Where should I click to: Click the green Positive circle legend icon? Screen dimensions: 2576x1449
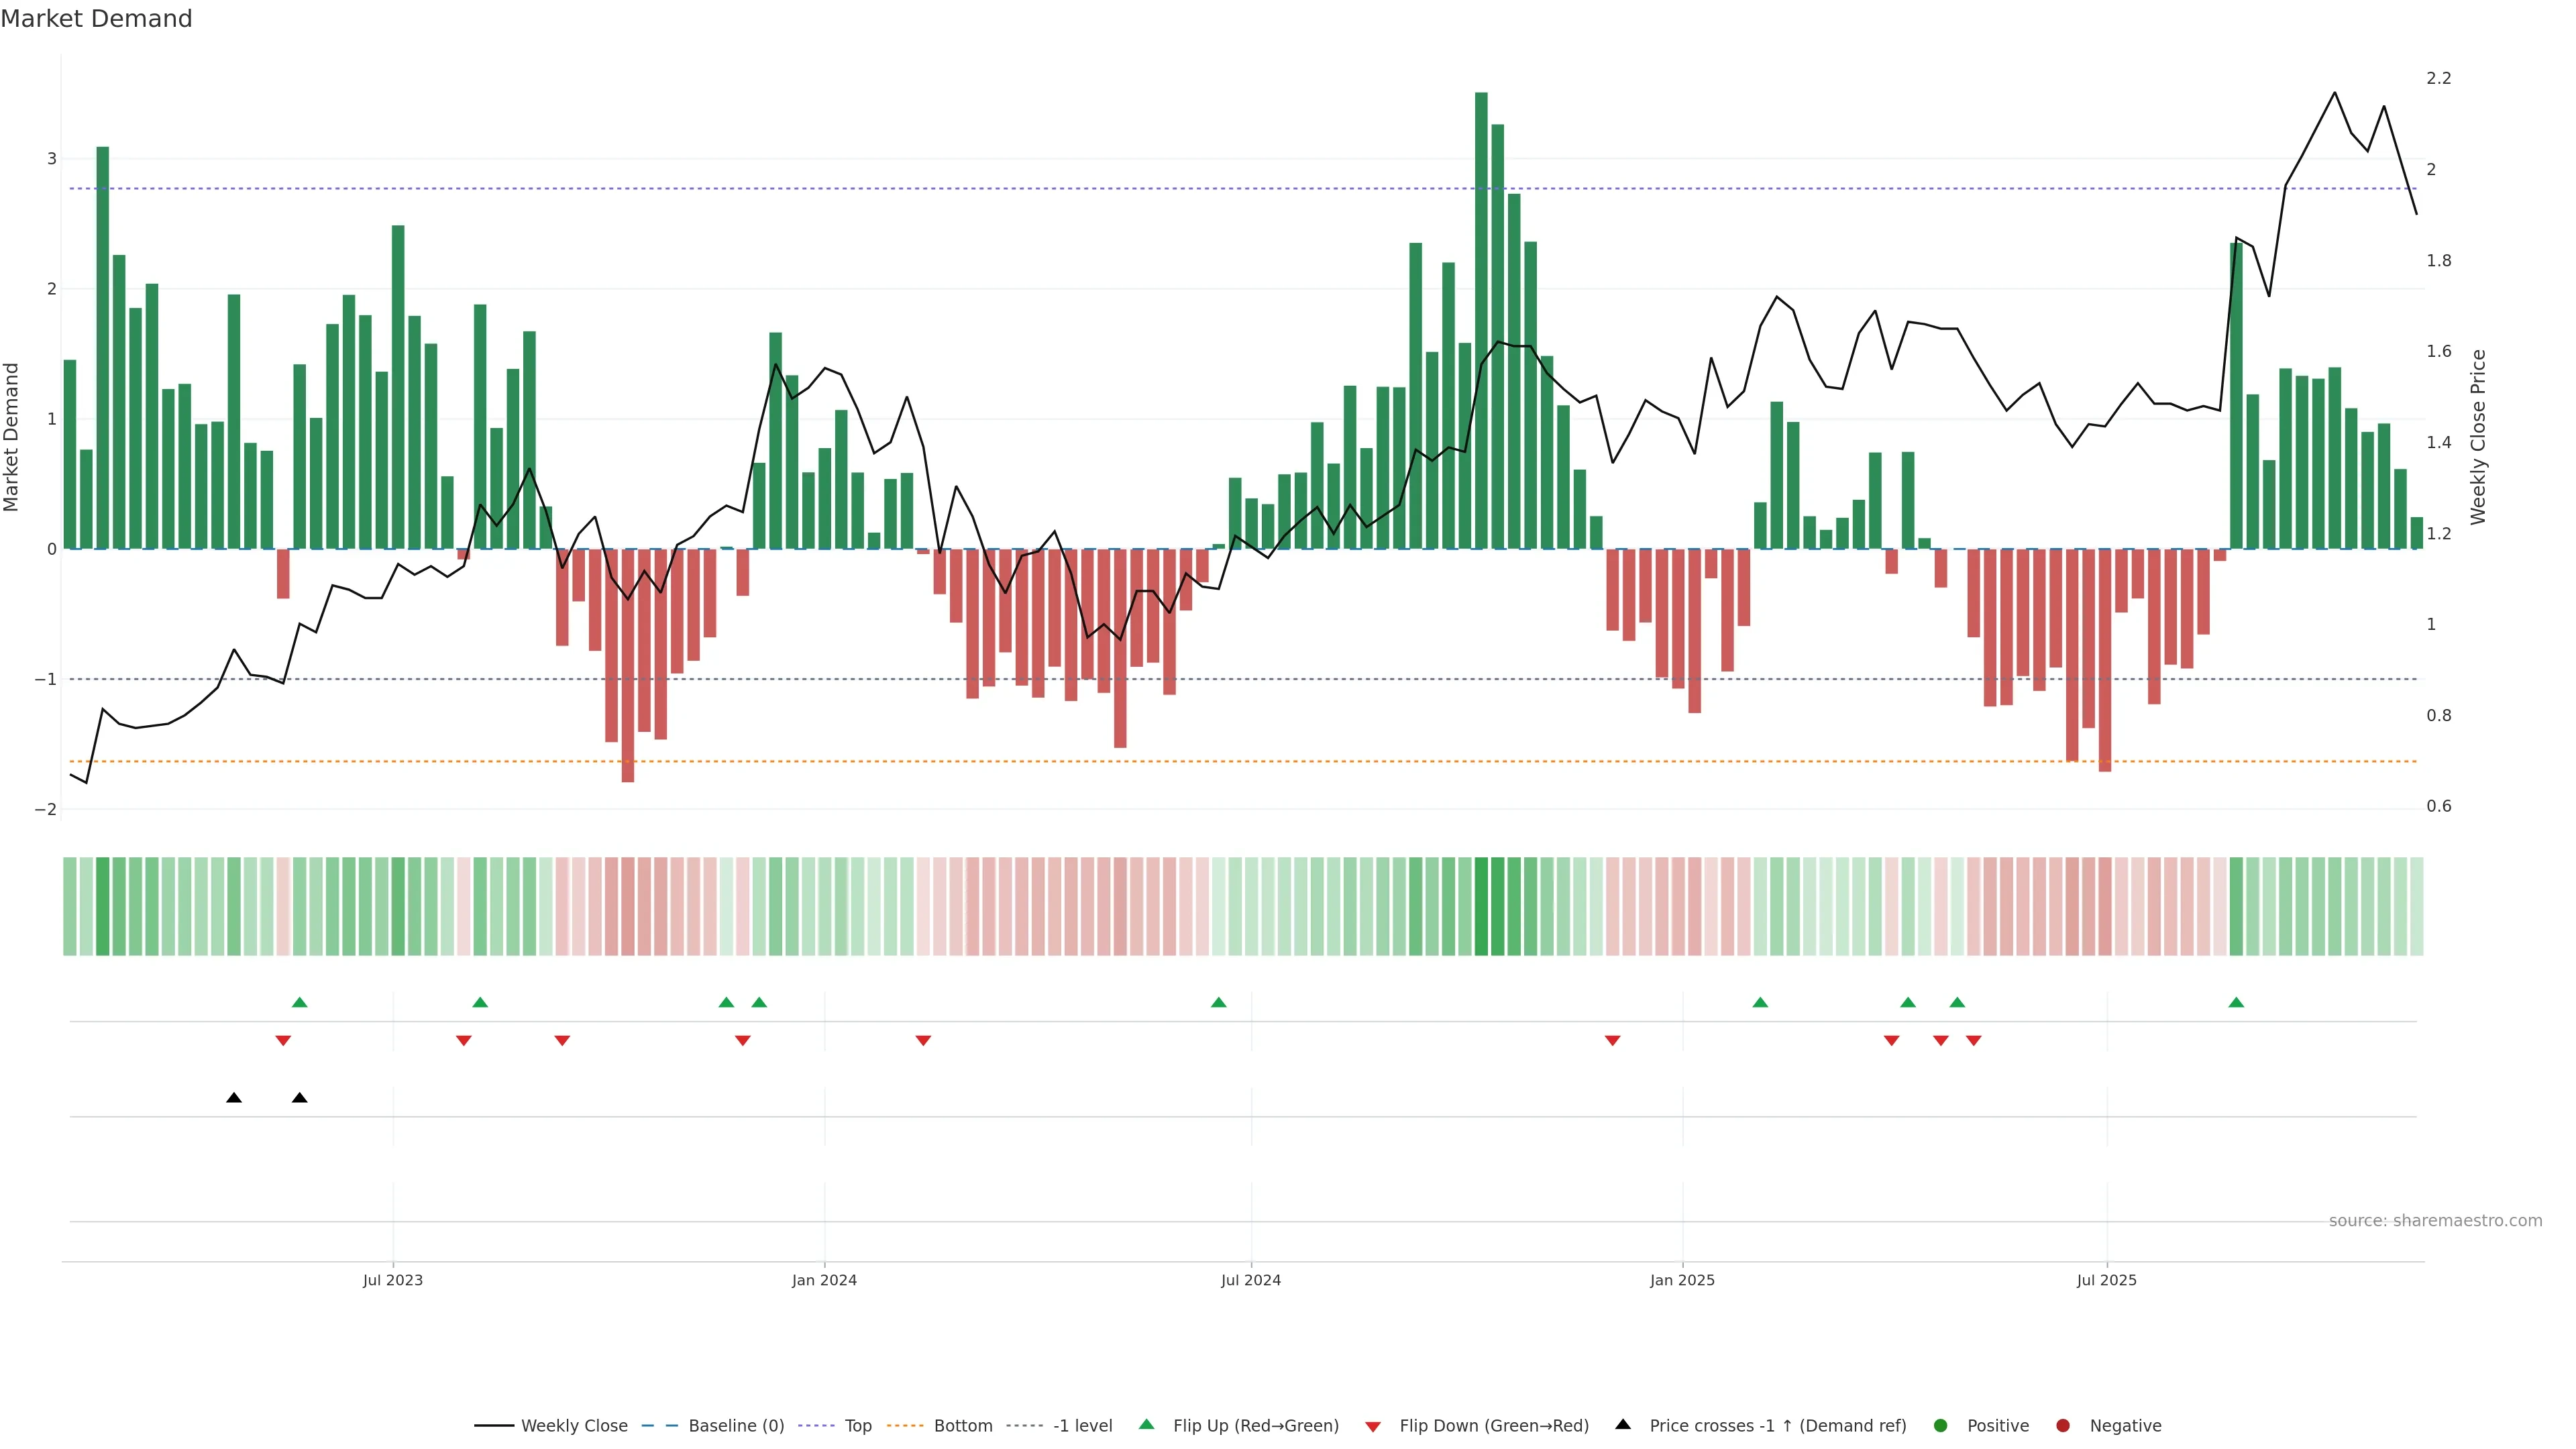[1940, 1425]
